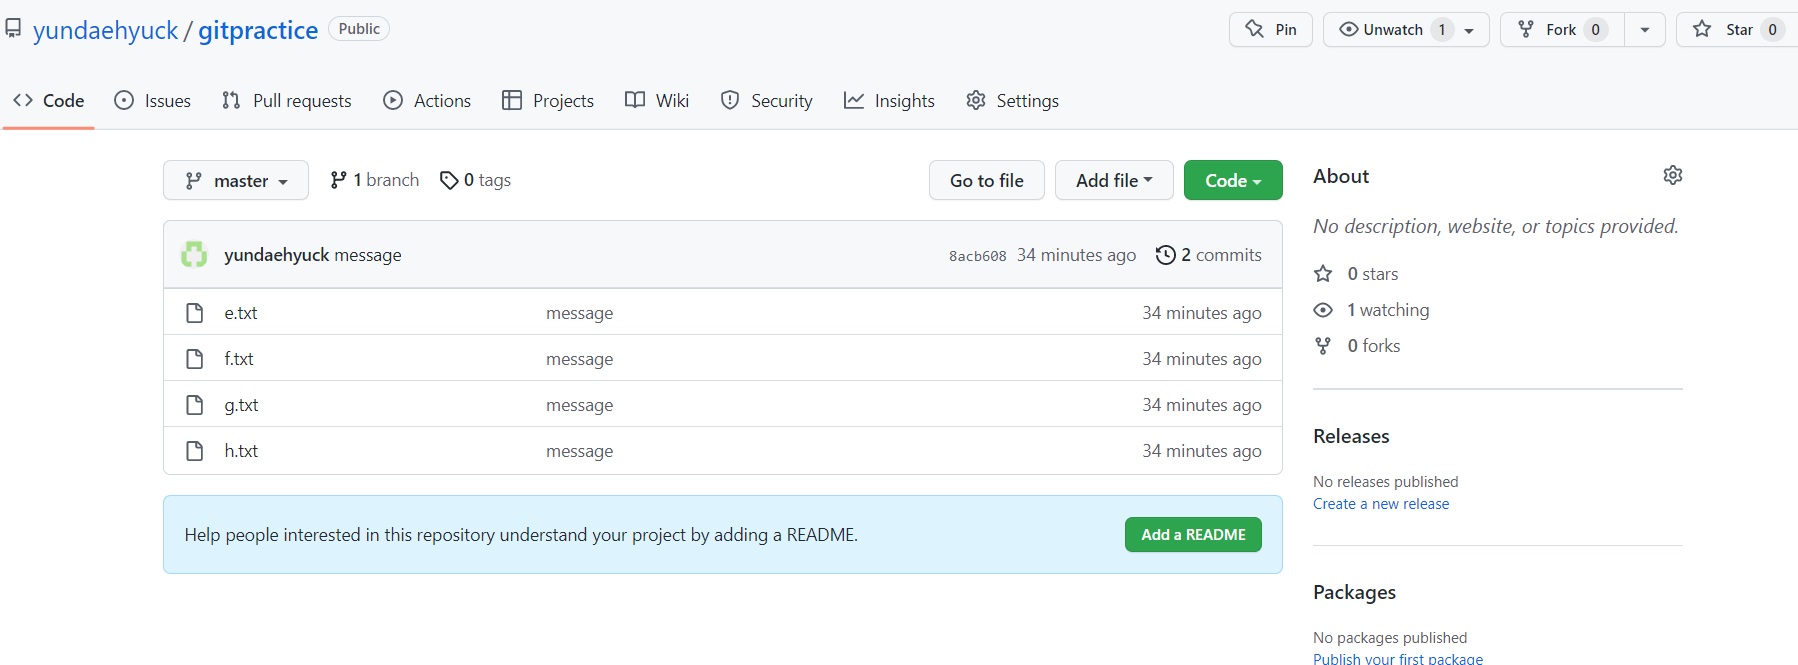Click Create a new release
This screenshot has height=665, width=1798.
click(1381, 504)
